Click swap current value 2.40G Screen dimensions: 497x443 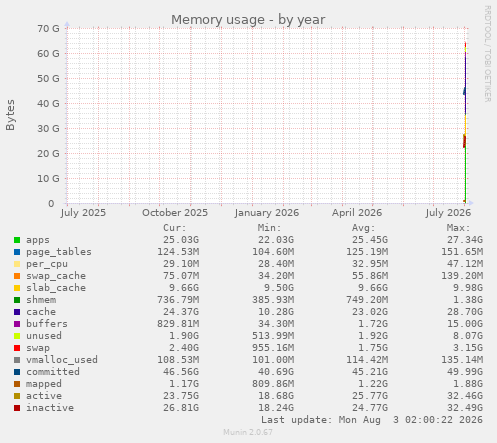pos(184,348)
